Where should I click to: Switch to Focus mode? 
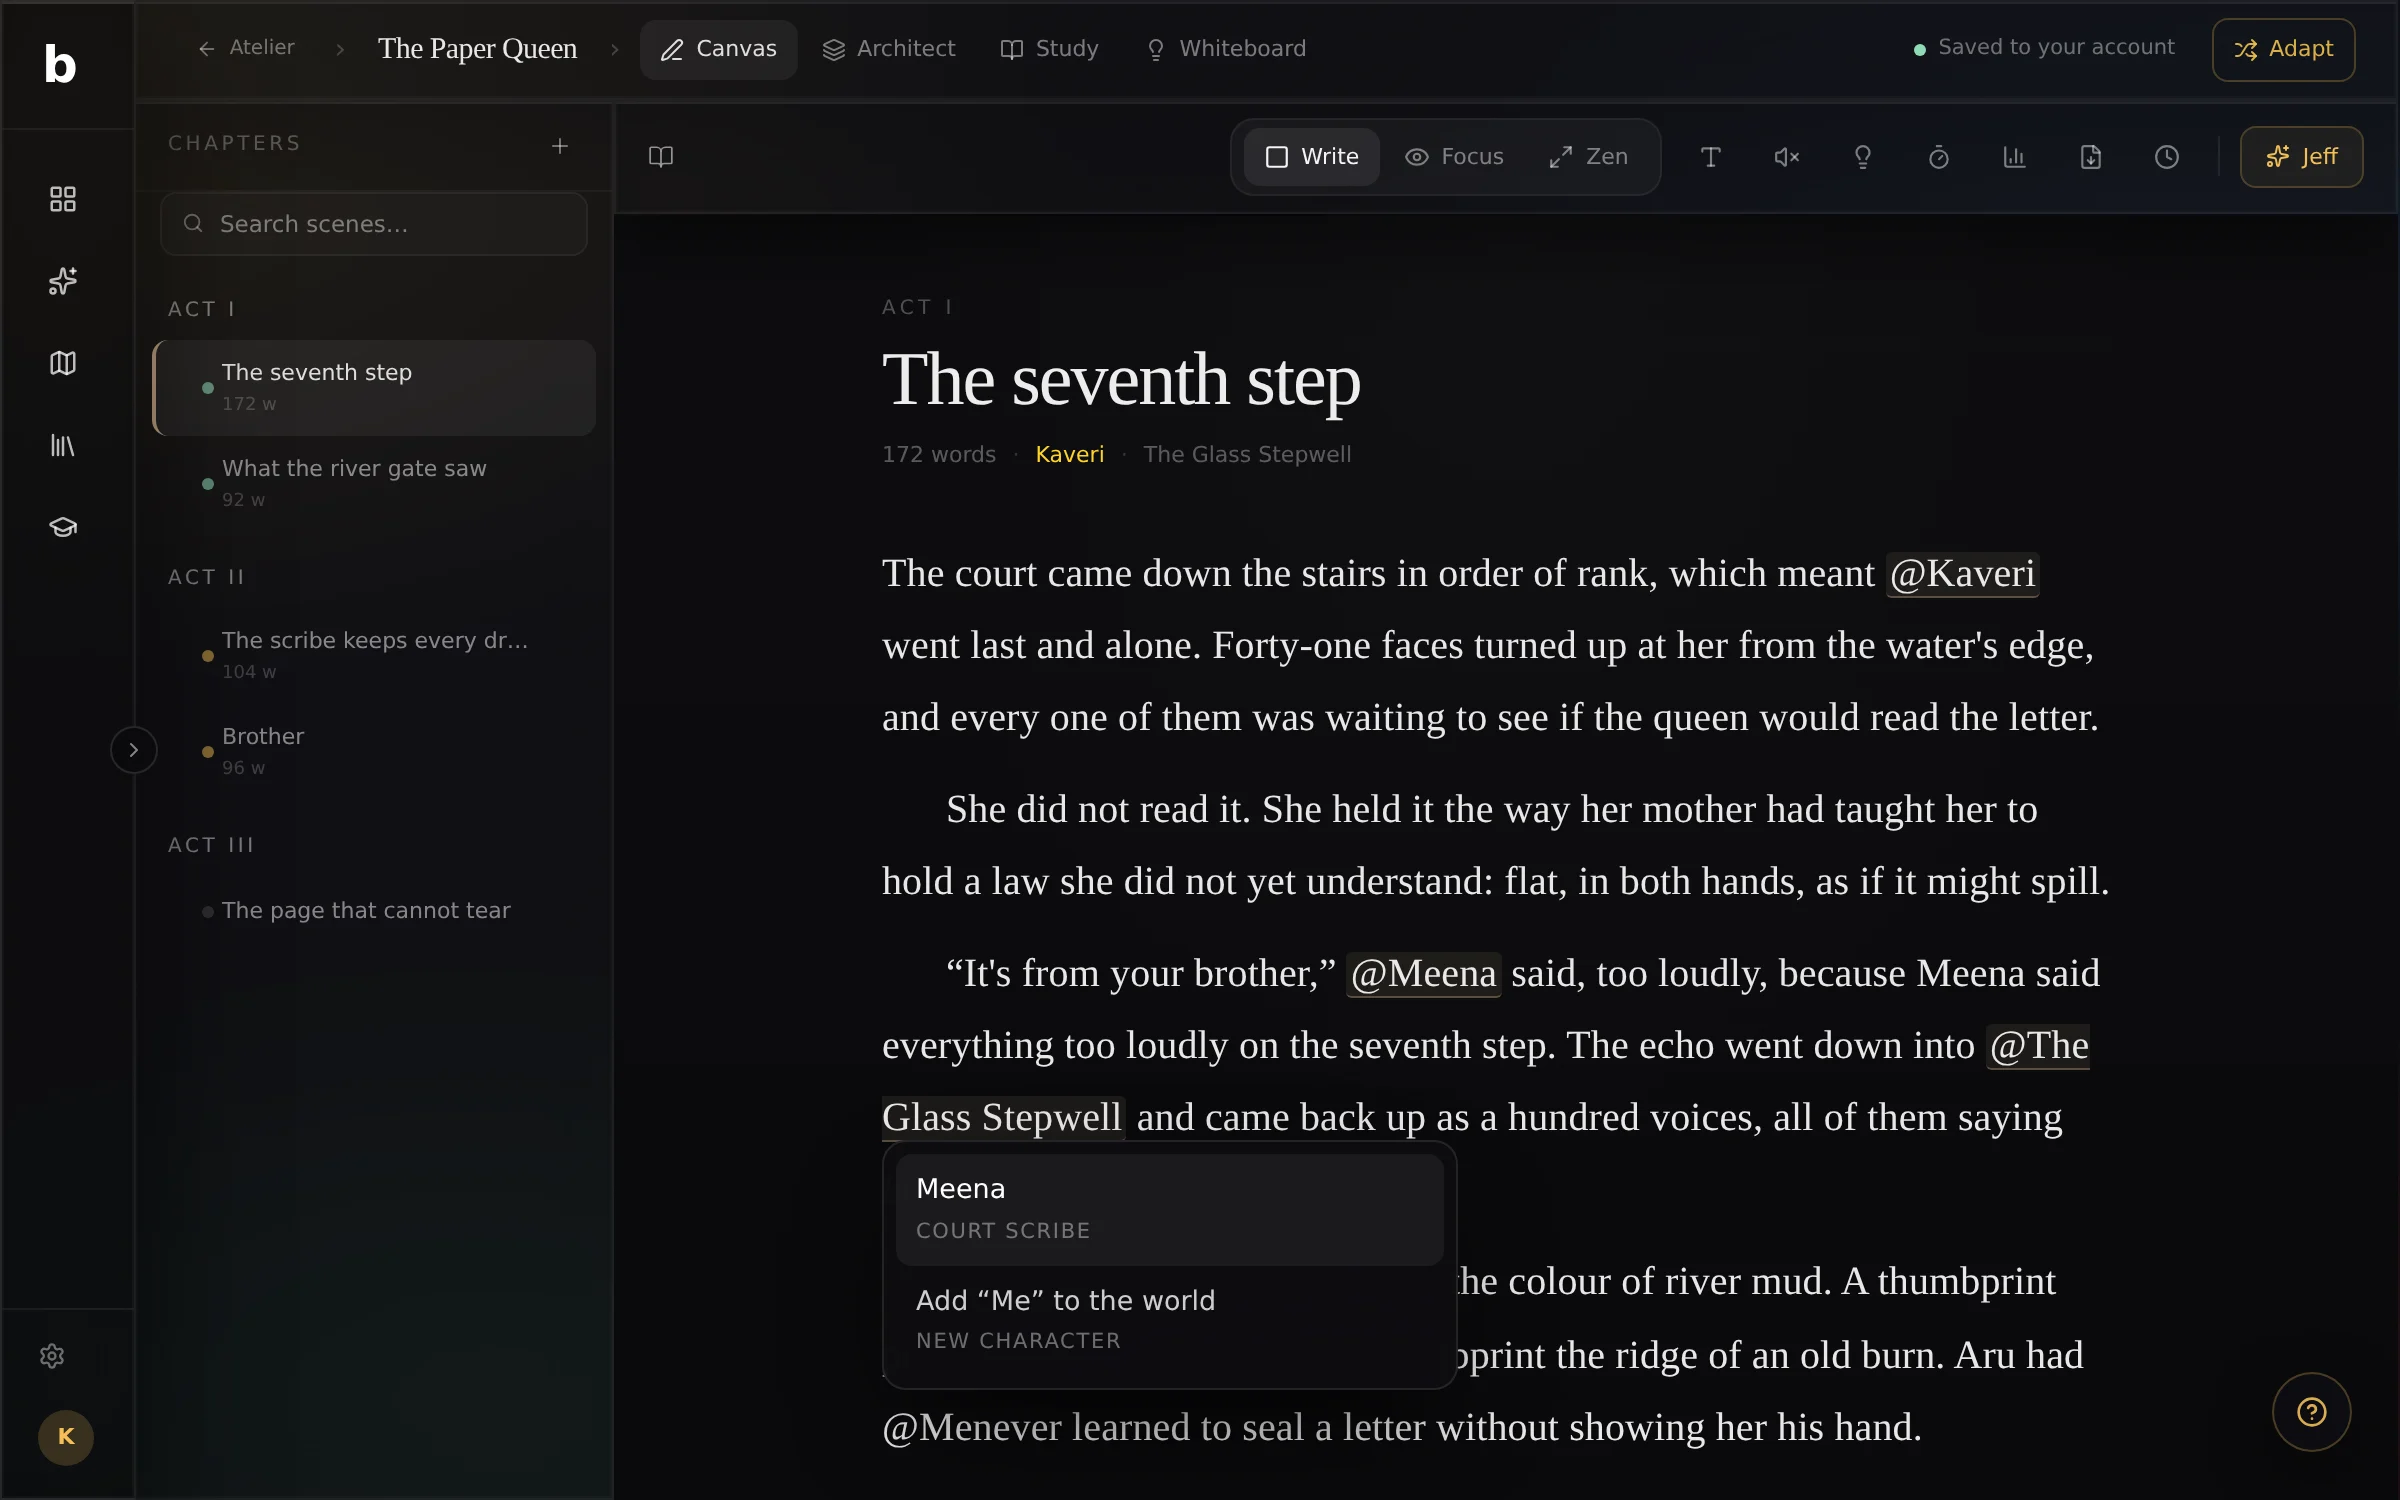(1454, 157)
